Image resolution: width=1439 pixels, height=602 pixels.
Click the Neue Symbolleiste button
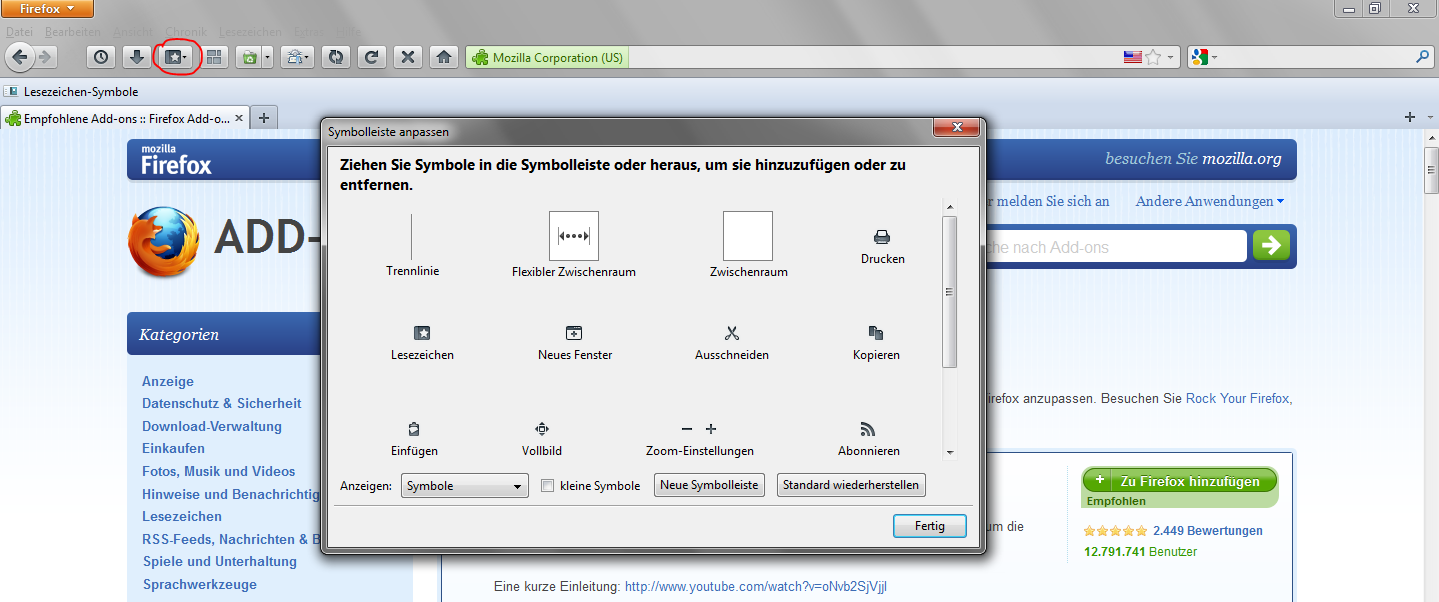coord(710,485)
